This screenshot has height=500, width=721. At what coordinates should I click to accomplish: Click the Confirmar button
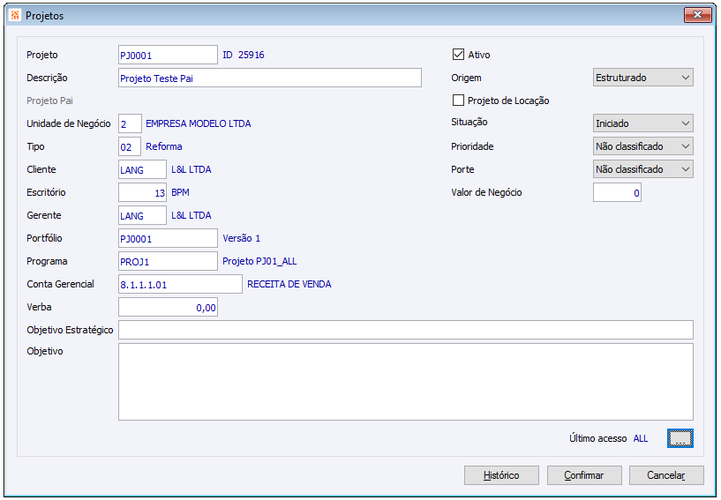584,475
